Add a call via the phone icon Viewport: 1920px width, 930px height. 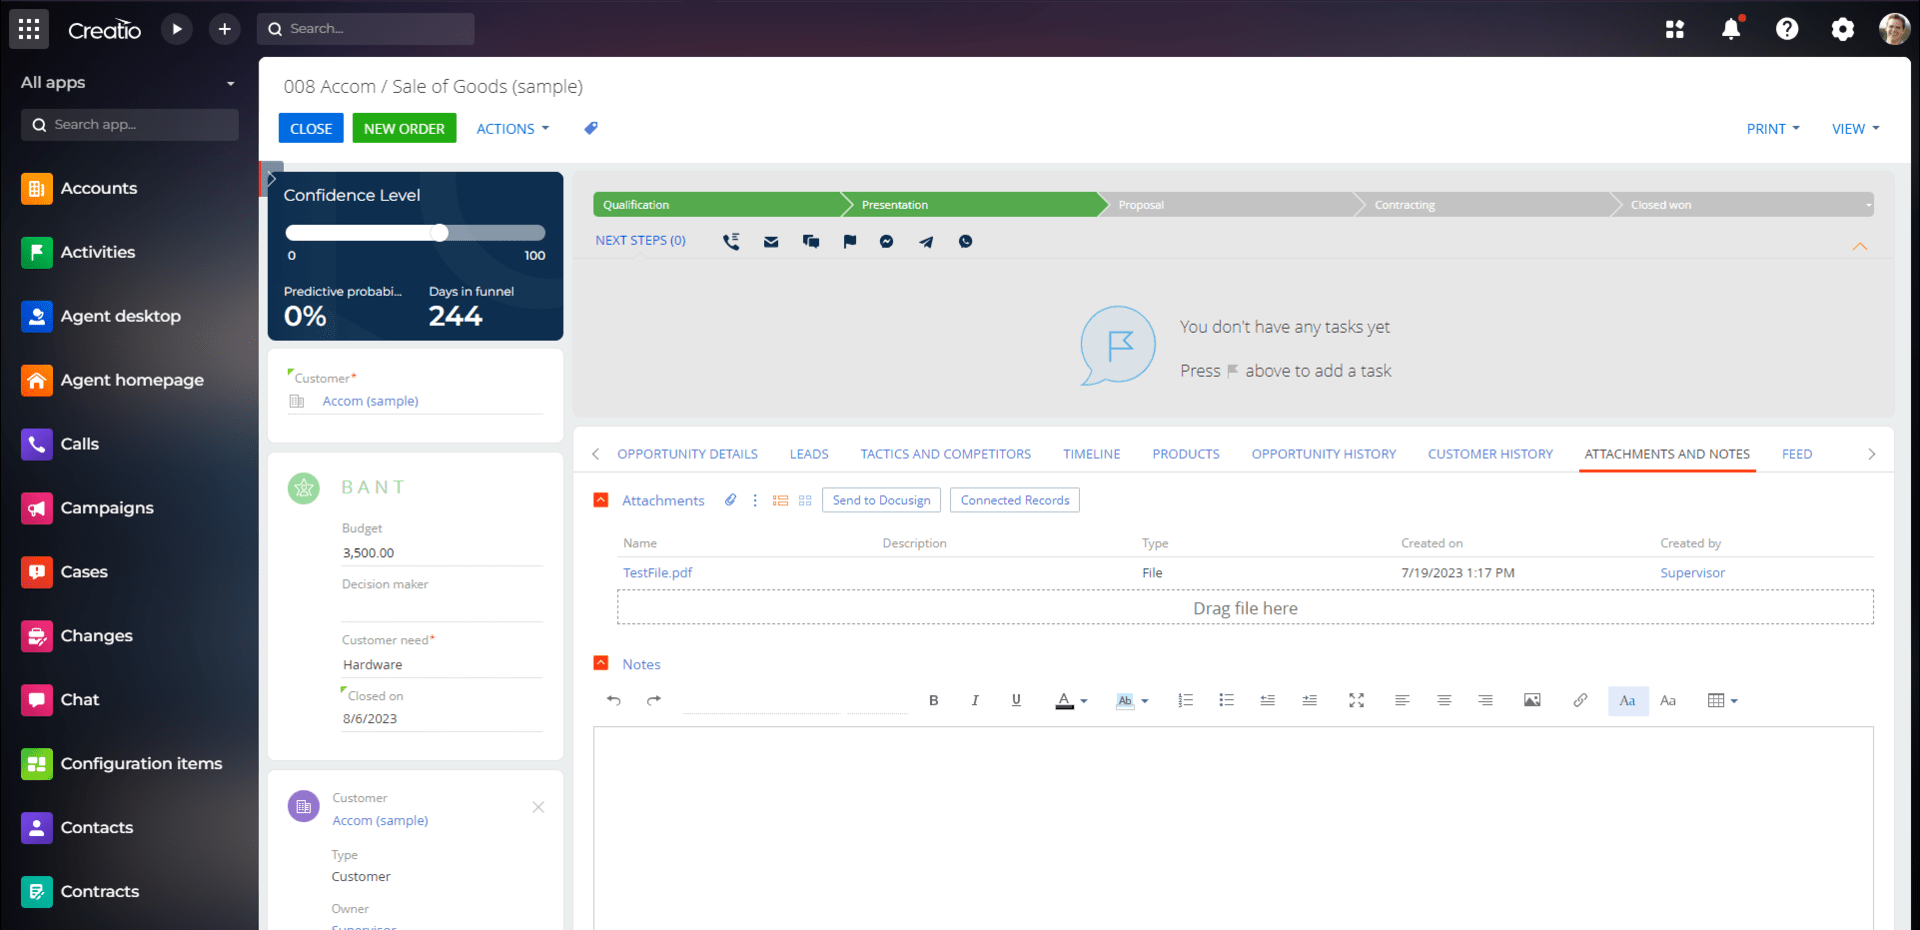point(731,241)
